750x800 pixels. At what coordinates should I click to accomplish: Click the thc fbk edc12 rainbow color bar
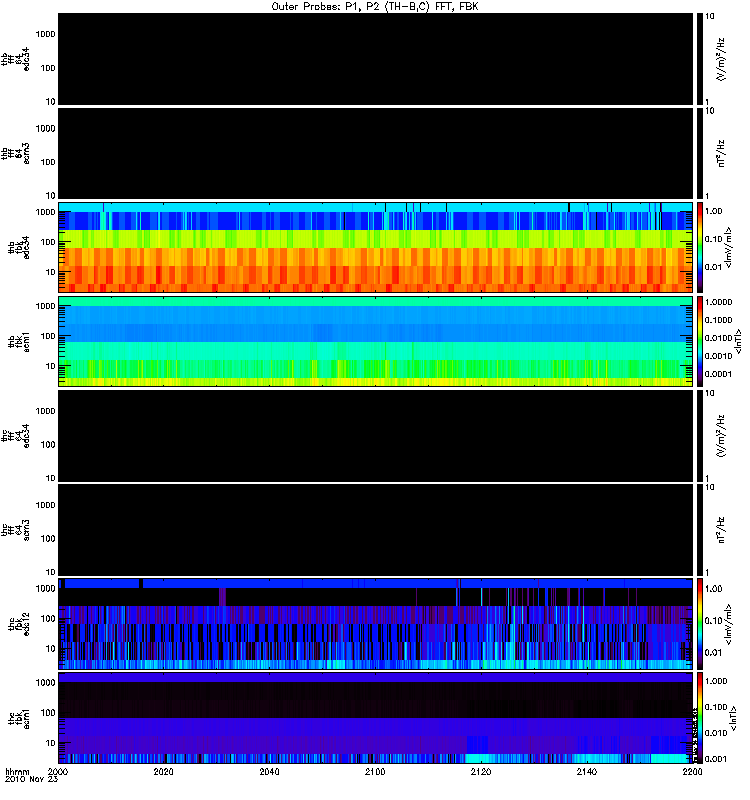699,624
